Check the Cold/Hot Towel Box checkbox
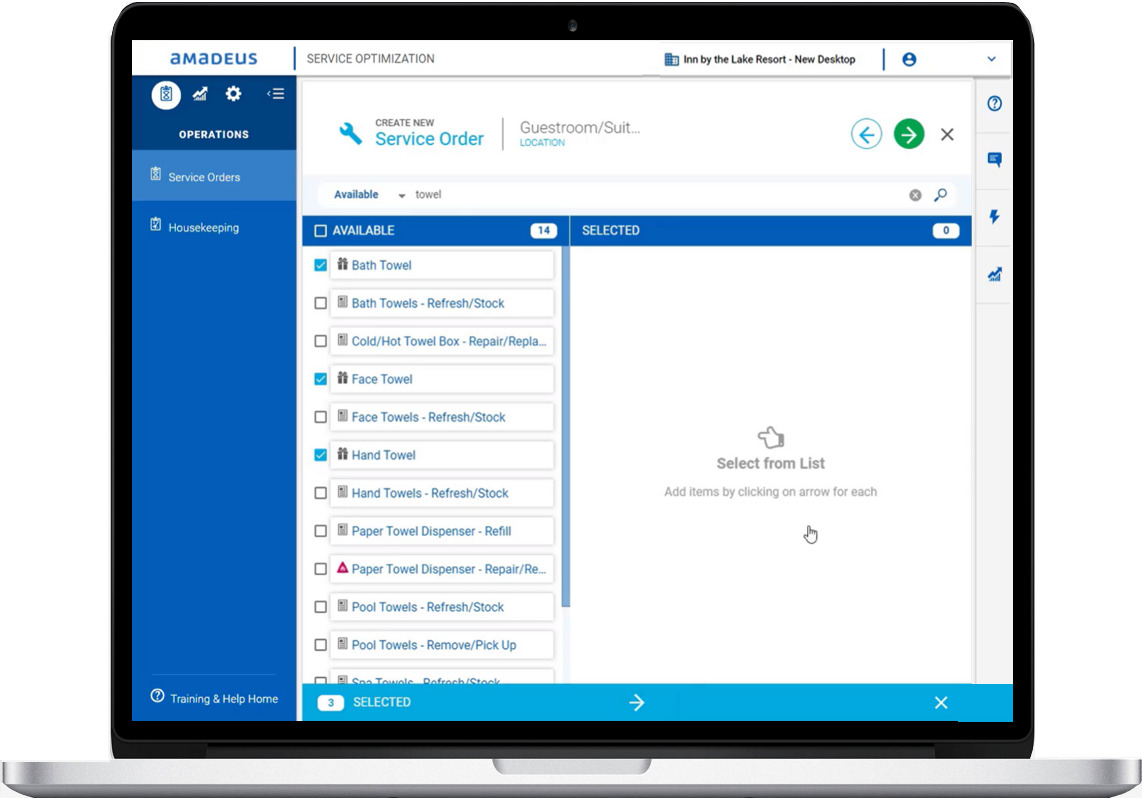This screenshot has height=798, width=1142. 320,341
